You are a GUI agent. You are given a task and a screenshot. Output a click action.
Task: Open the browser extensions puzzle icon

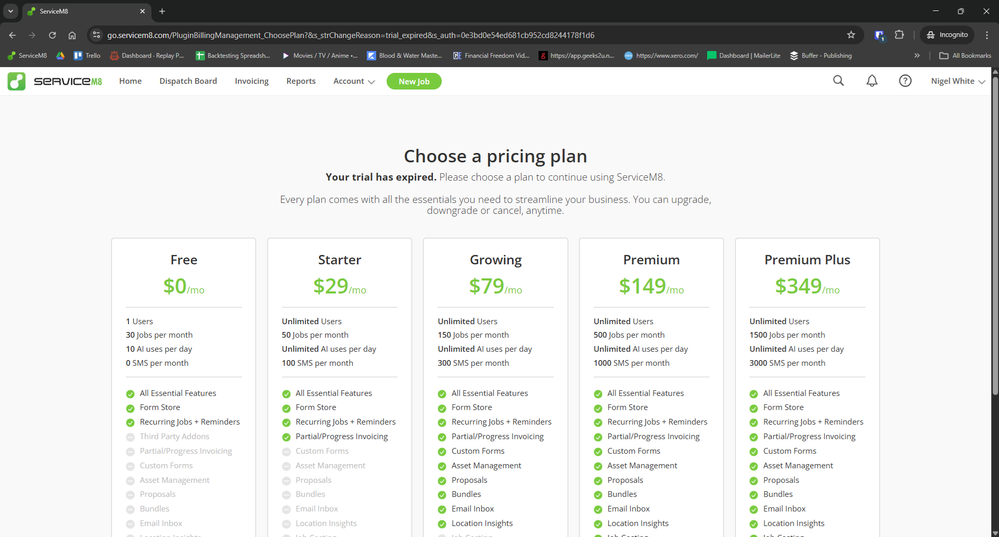(x=899, y=35)
